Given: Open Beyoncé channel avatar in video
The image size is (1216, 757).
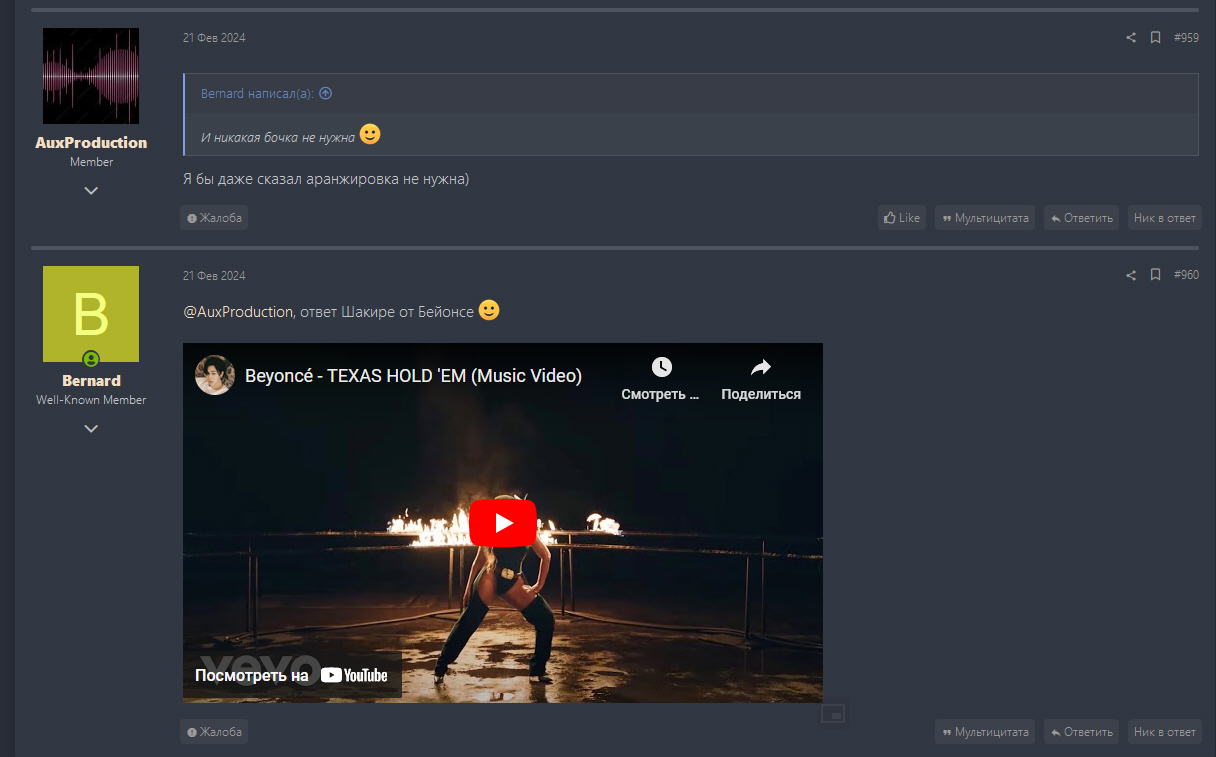Looking at the screenshot, I should tap(215, 375).
